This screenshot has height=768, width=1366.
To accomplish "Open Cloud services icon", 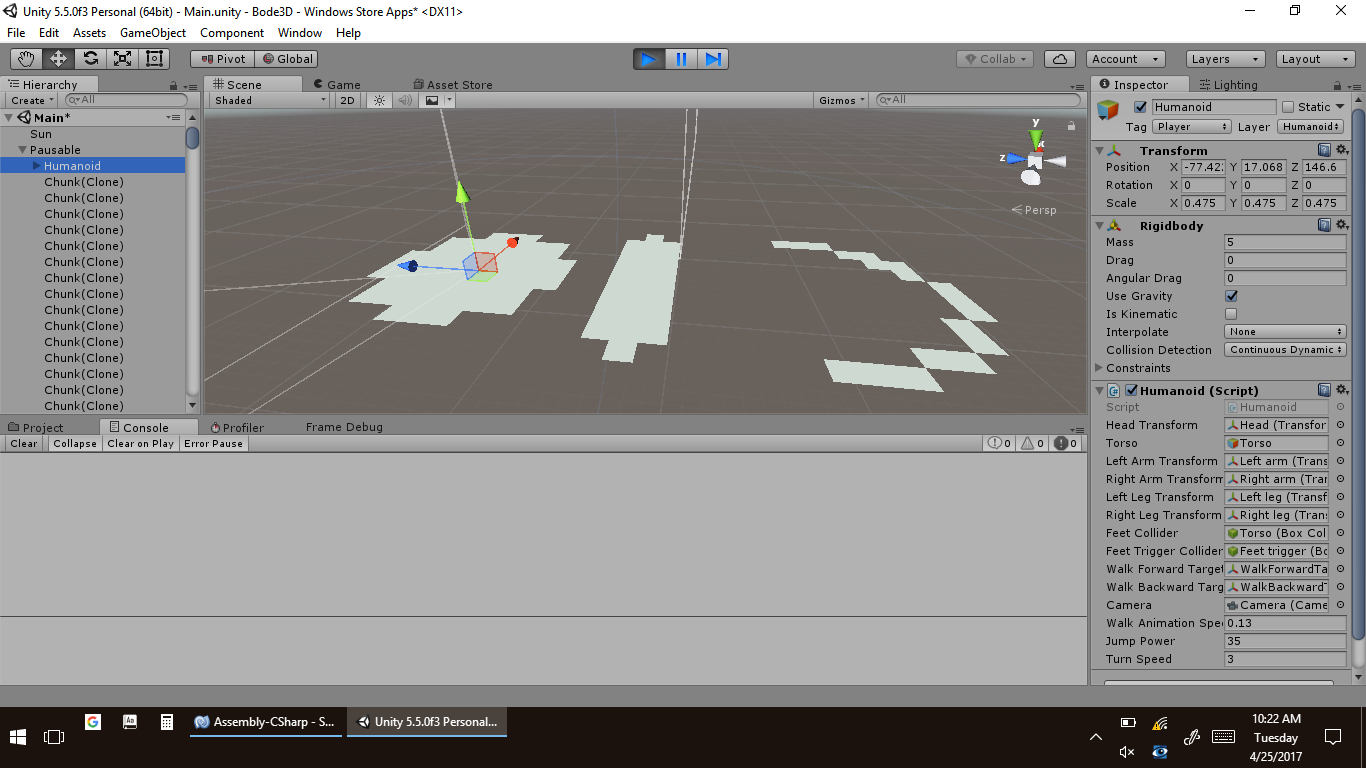I will 1060,59.
